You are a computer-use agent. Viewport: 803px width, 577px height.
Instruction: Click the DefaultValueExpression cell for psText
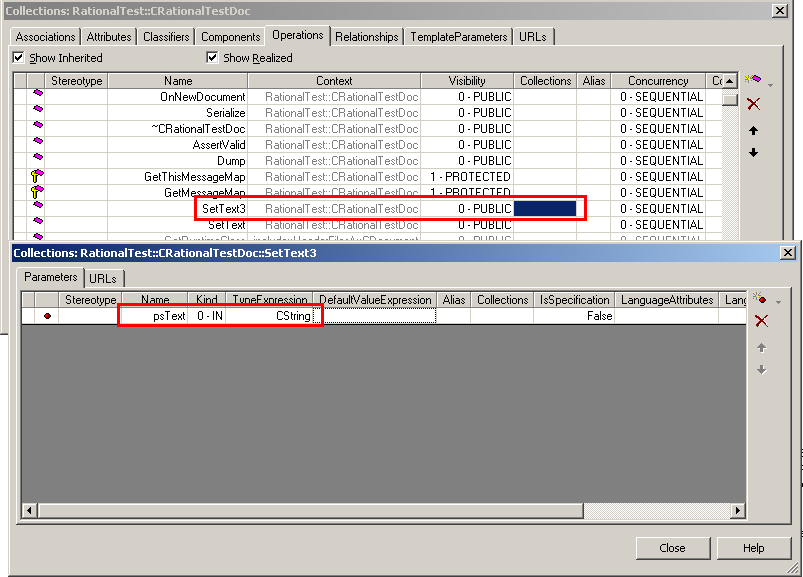click(x=375, y=316)
